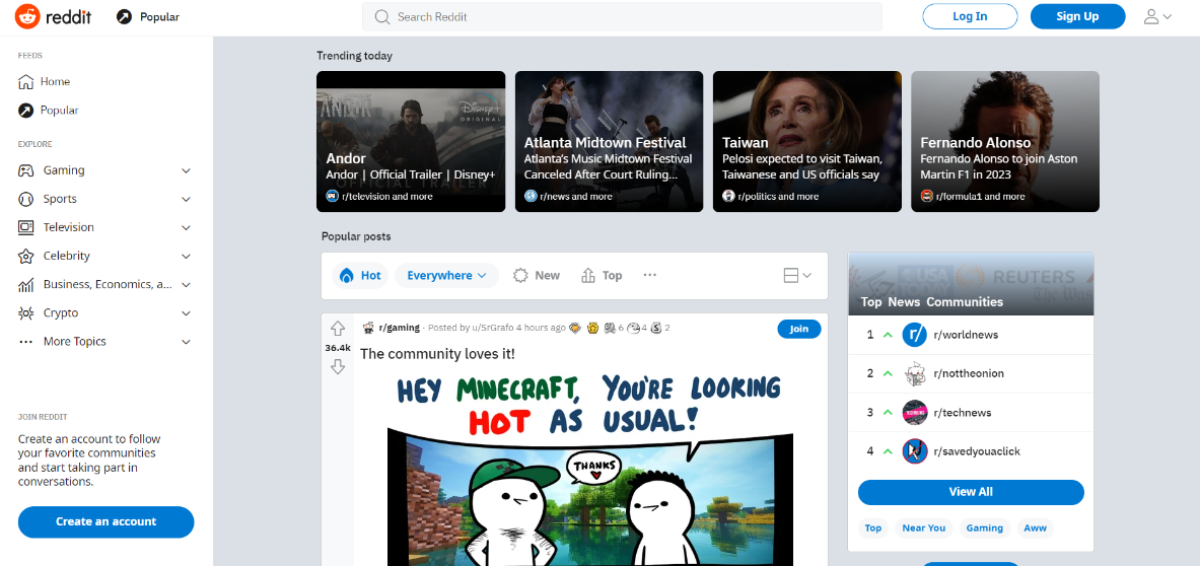Expand the Television topic chevron
The image size is (1200, 566).
click(186, 228)
